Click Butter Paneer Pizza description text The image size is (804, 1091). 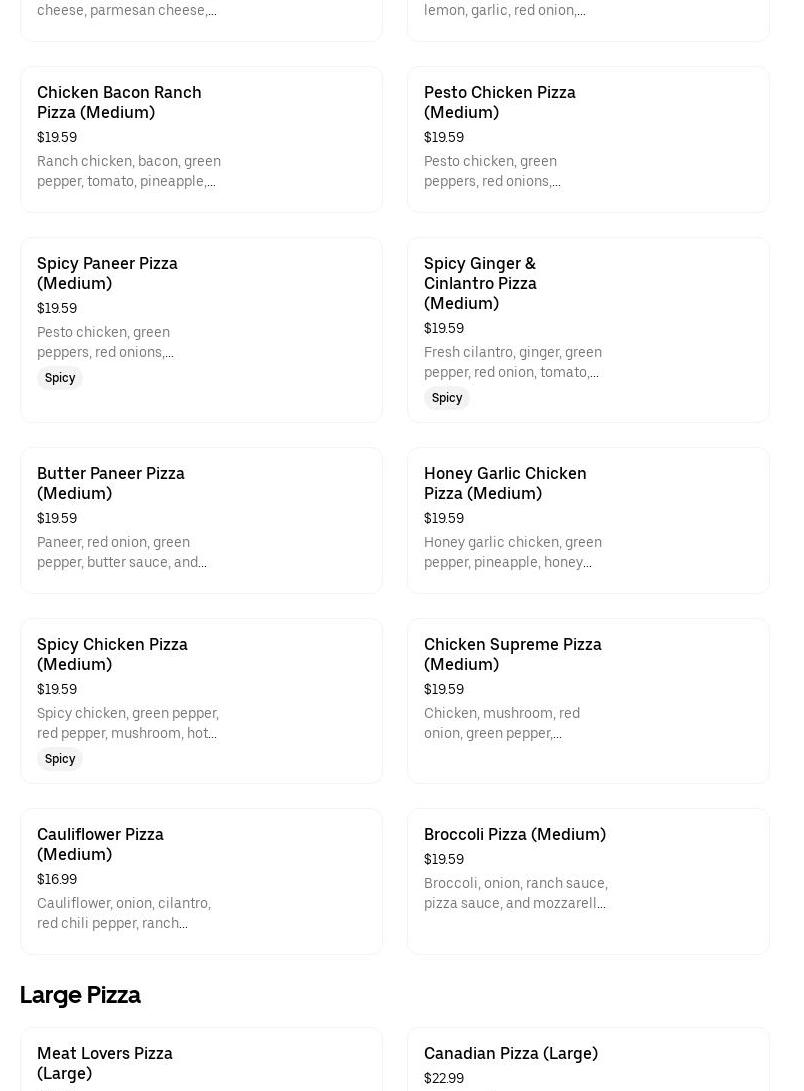point(122,552)
